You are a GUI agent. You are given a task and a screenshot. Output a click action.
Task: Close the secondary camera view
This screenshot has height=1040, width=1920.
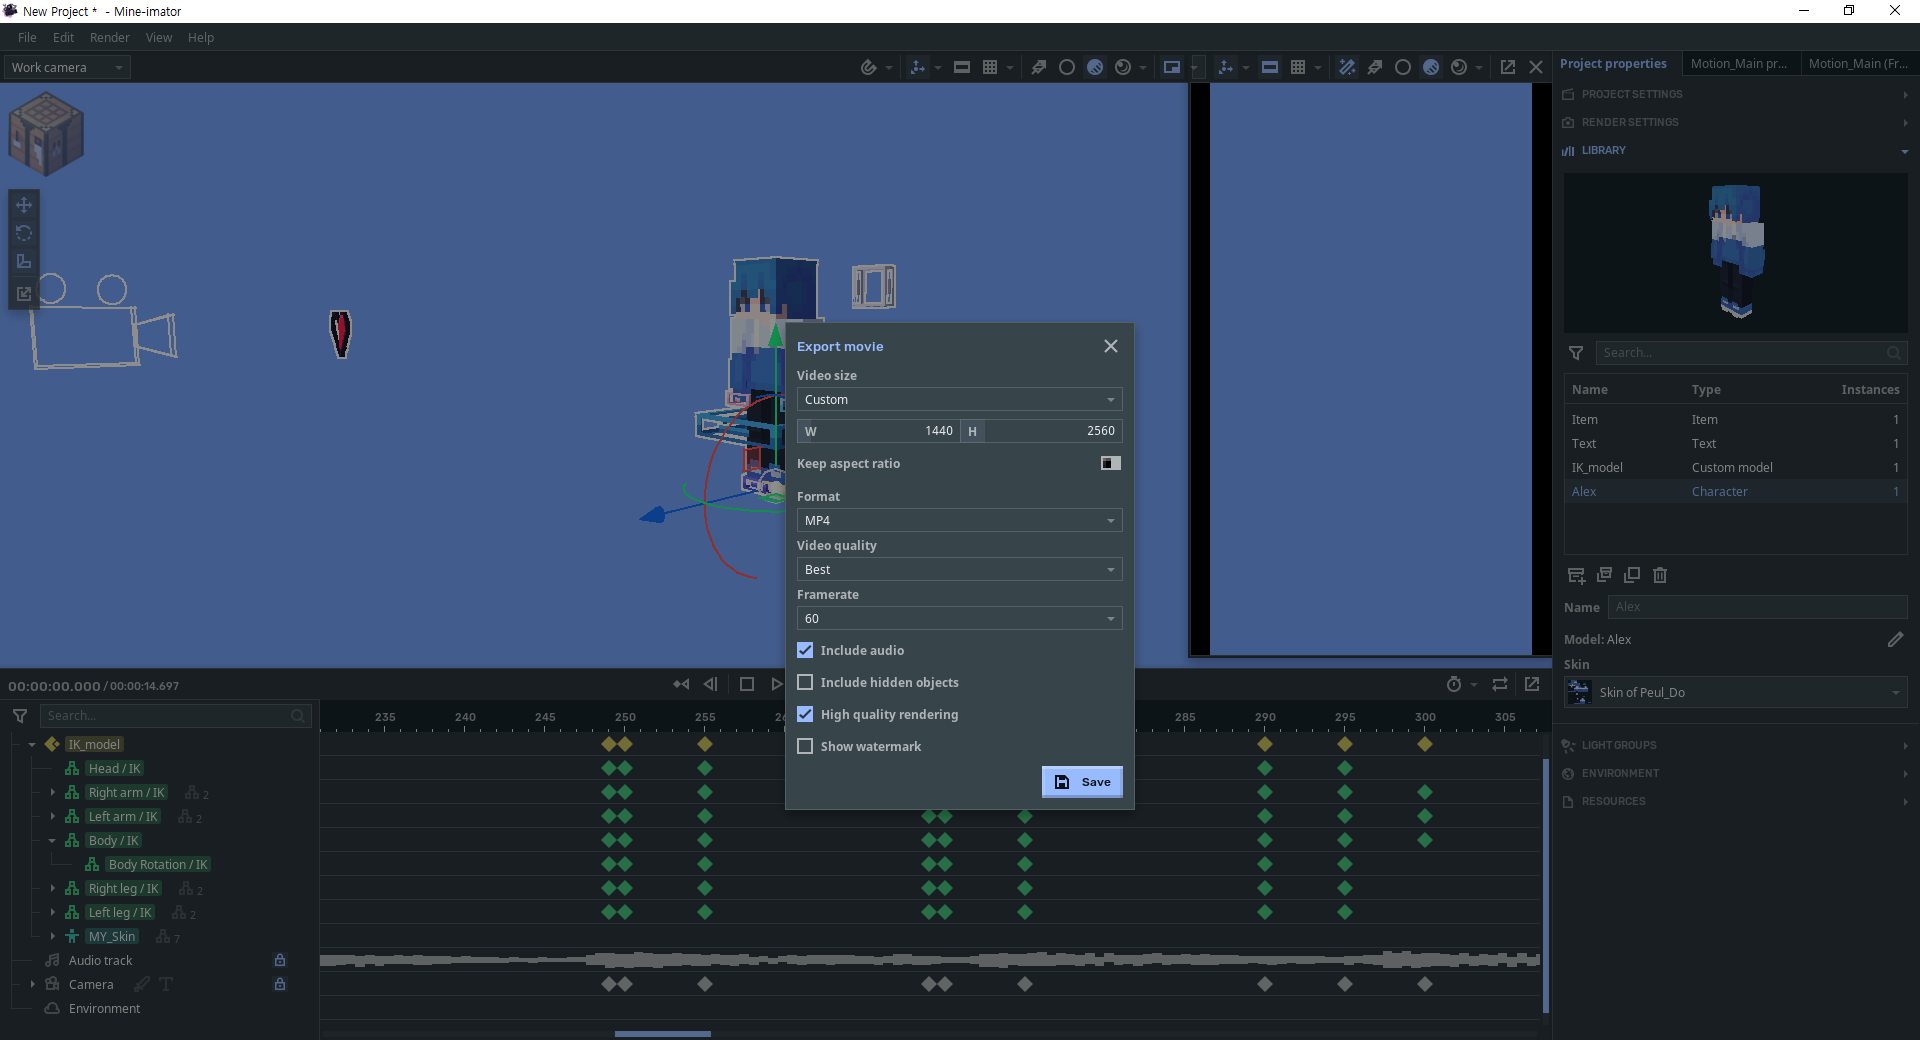coord(1536,67)
